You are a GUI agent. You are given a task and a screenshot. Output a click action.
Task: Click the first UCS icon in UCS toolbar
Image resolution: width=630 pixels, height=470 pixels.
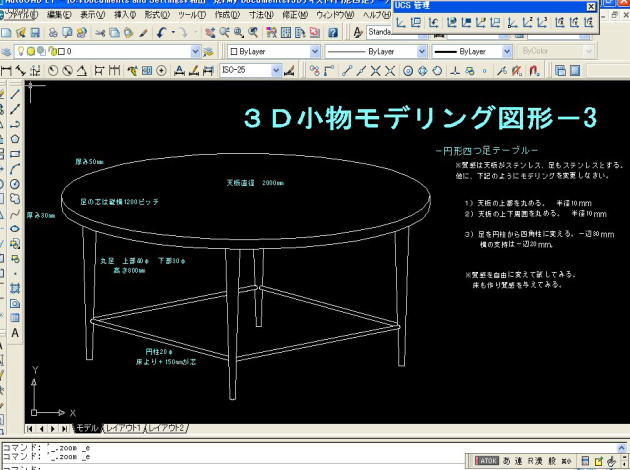[x=400, y=22]
